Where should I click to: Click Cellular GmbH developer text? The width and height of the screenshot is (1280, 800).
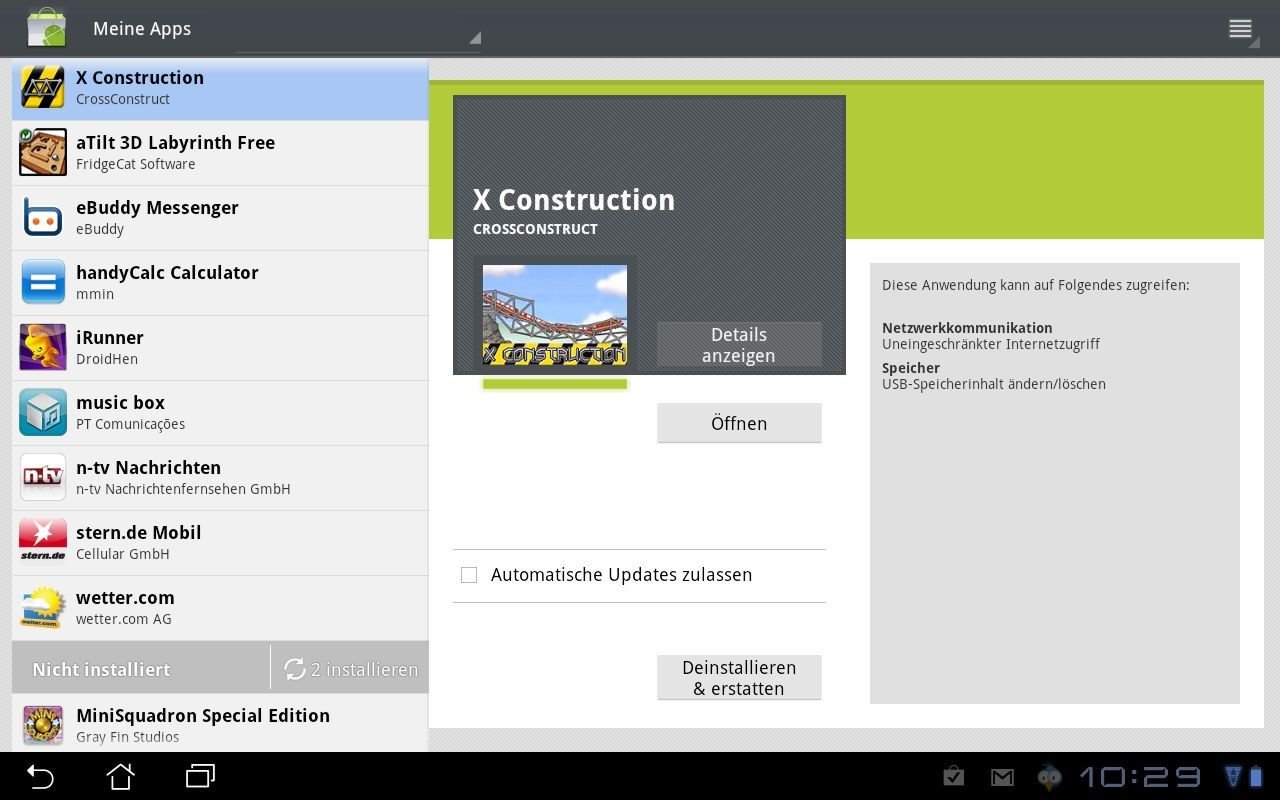pos(123,554)
